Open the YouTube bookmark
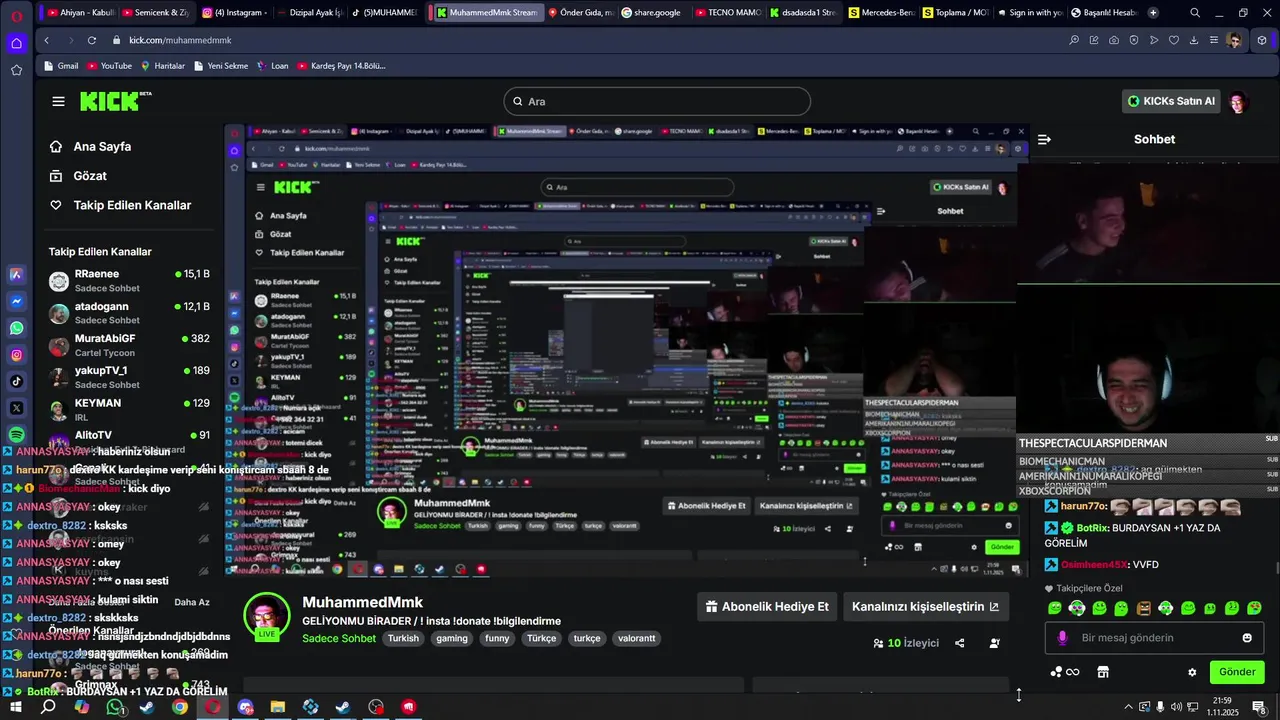 click(109, 66)
